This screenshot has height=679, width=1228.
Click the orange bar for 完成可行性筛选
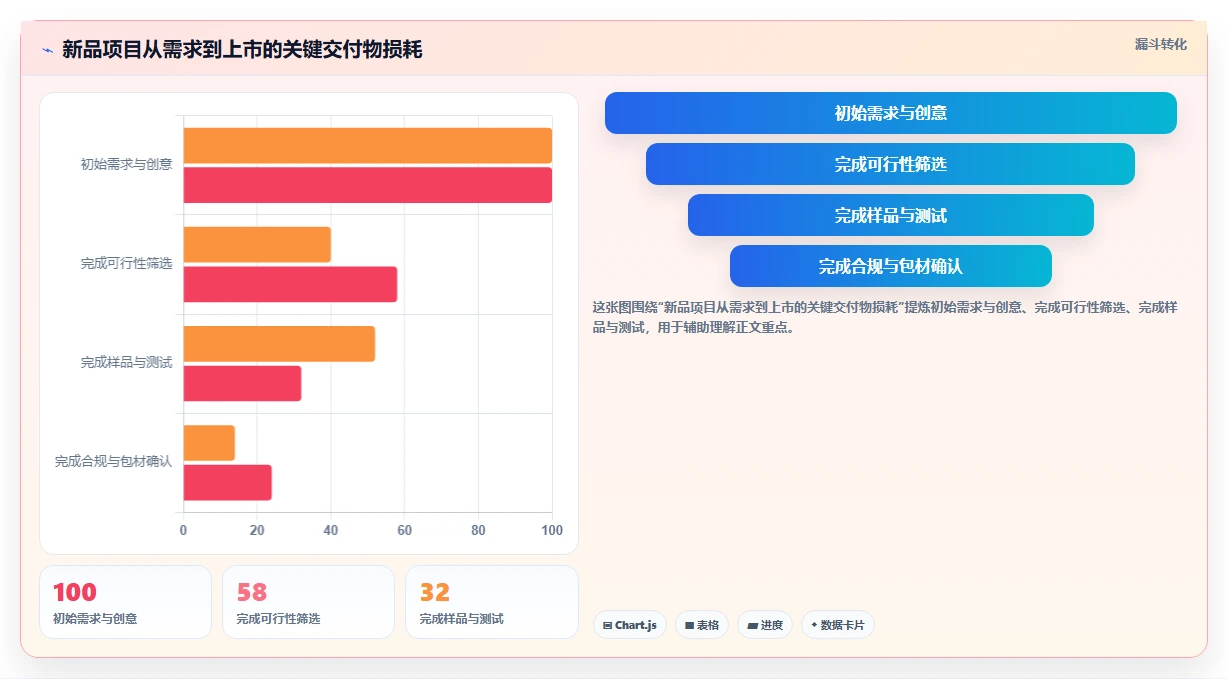(257, 245)
